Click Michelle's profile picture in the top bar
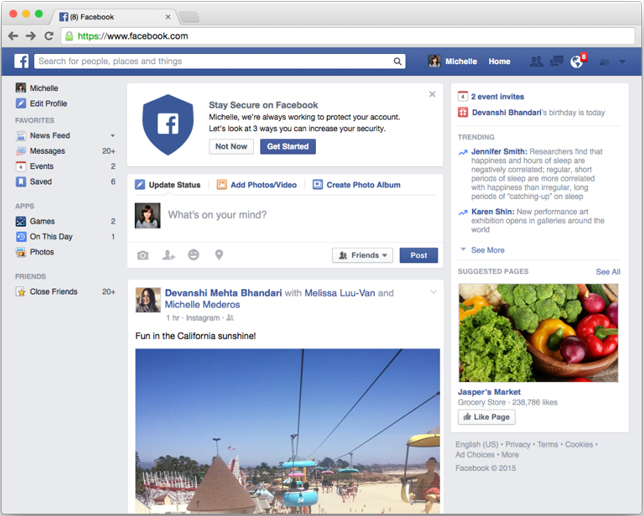Viewport: 644px width, 516px height. tap(434, 61)
